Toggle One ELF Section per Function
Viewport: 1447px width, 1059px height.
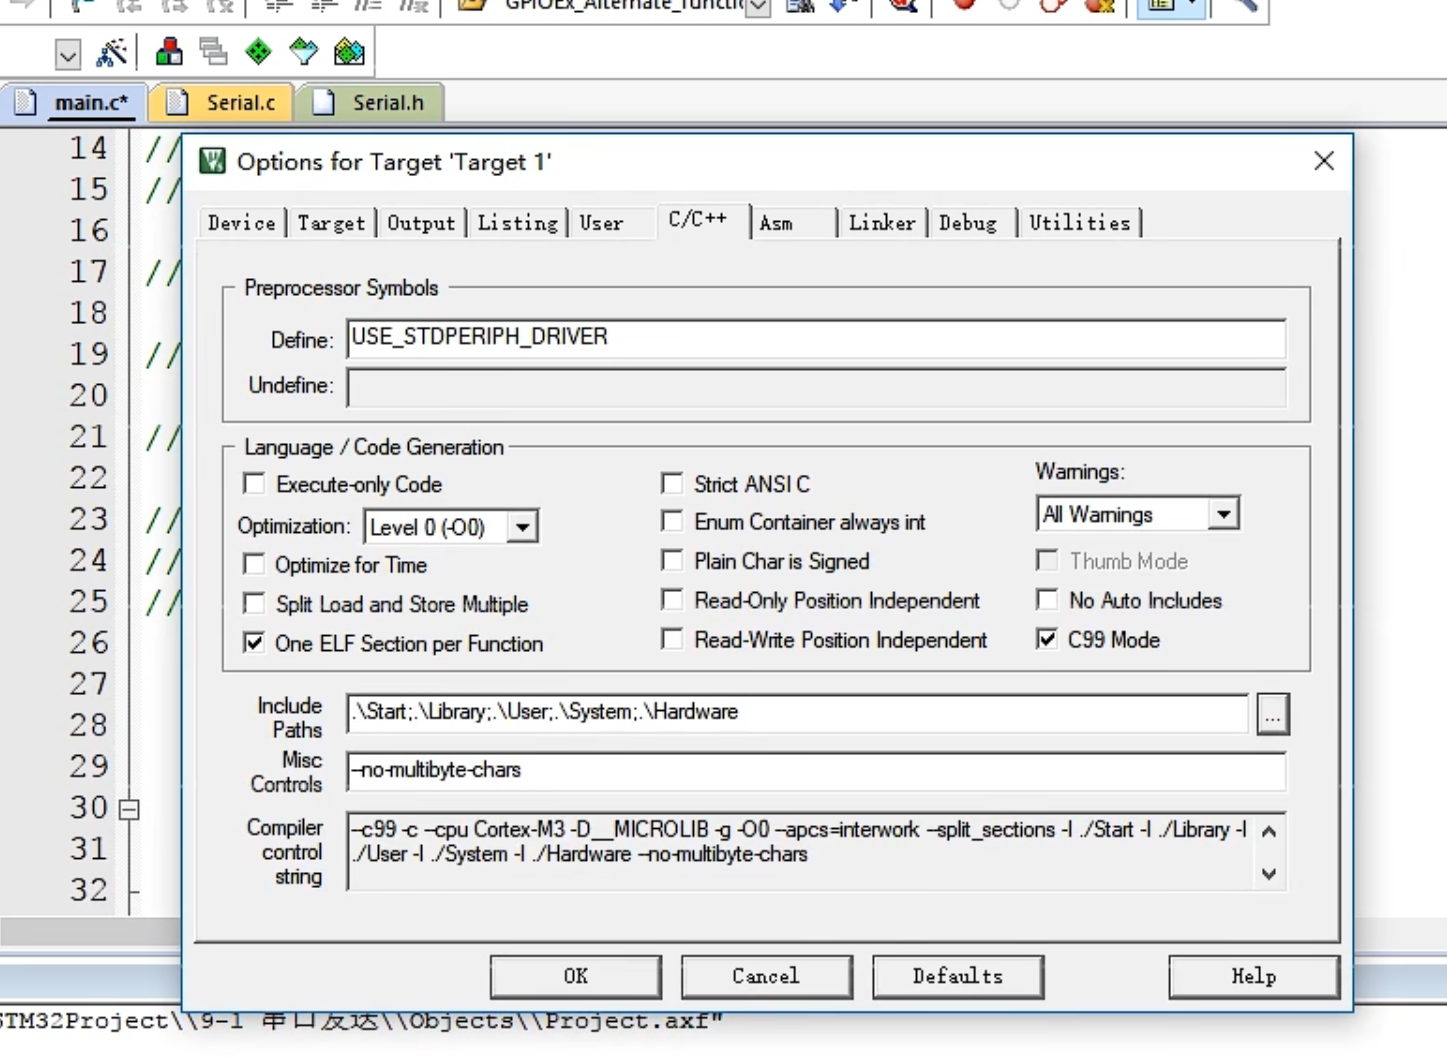pyautogui.click(x=255, y=643)
